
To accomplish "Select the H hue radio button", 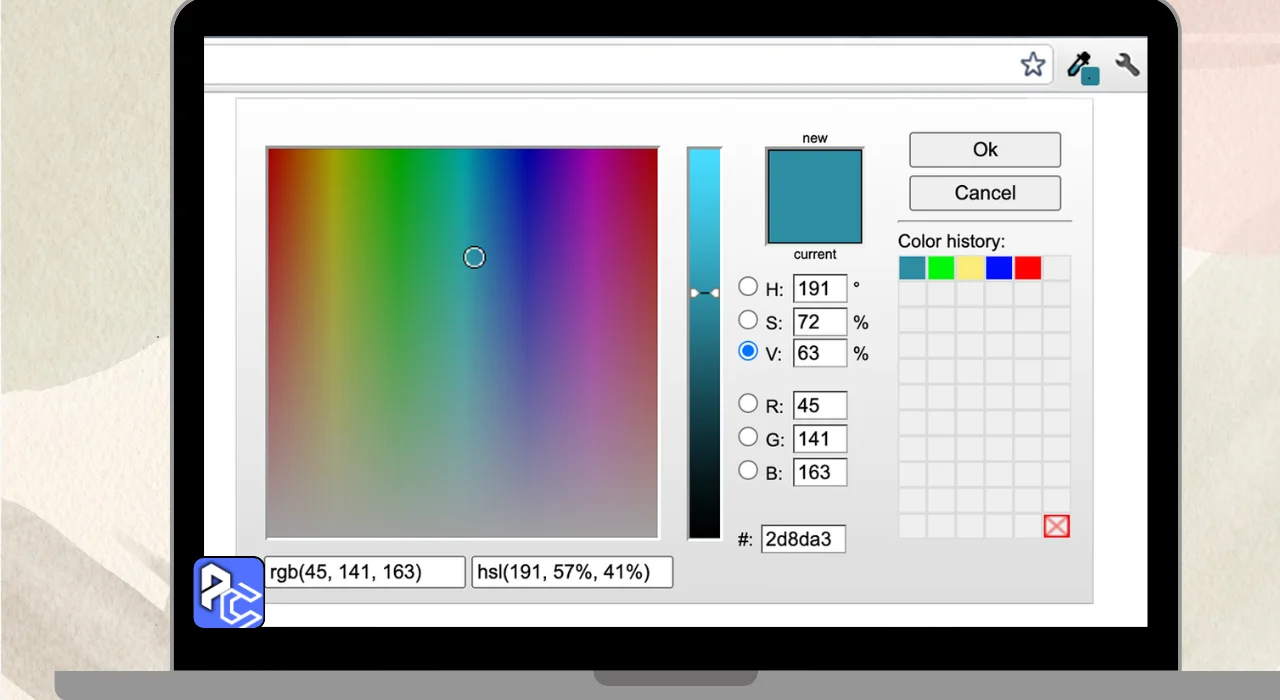I will [x=748, y=287].
